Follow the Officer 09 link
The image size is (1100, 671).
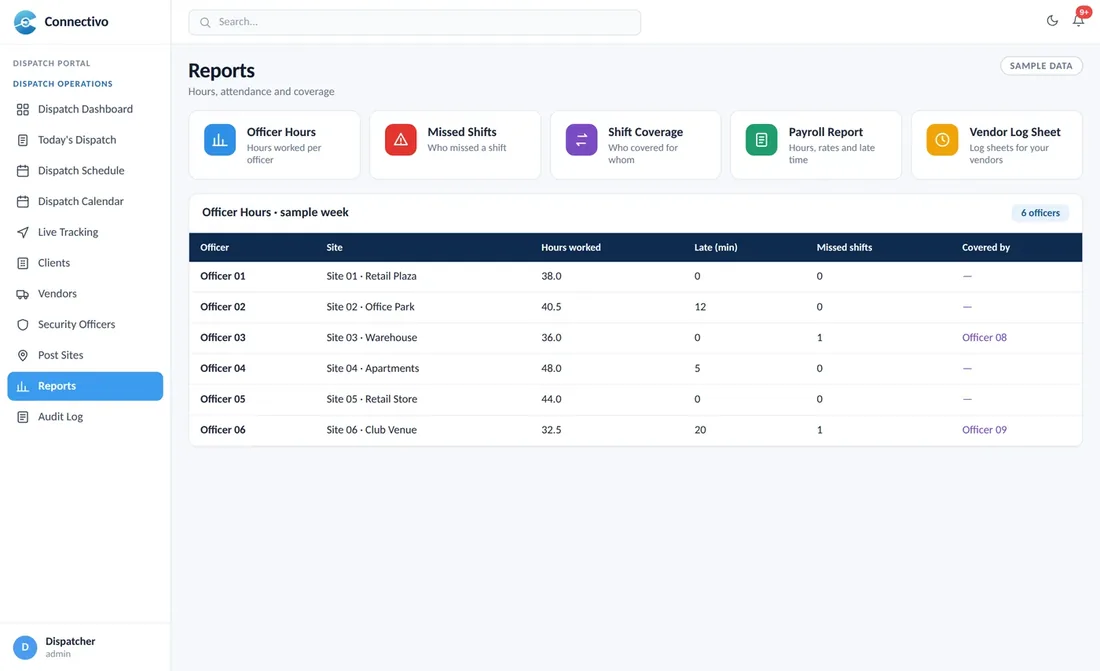tap(984, 430)
